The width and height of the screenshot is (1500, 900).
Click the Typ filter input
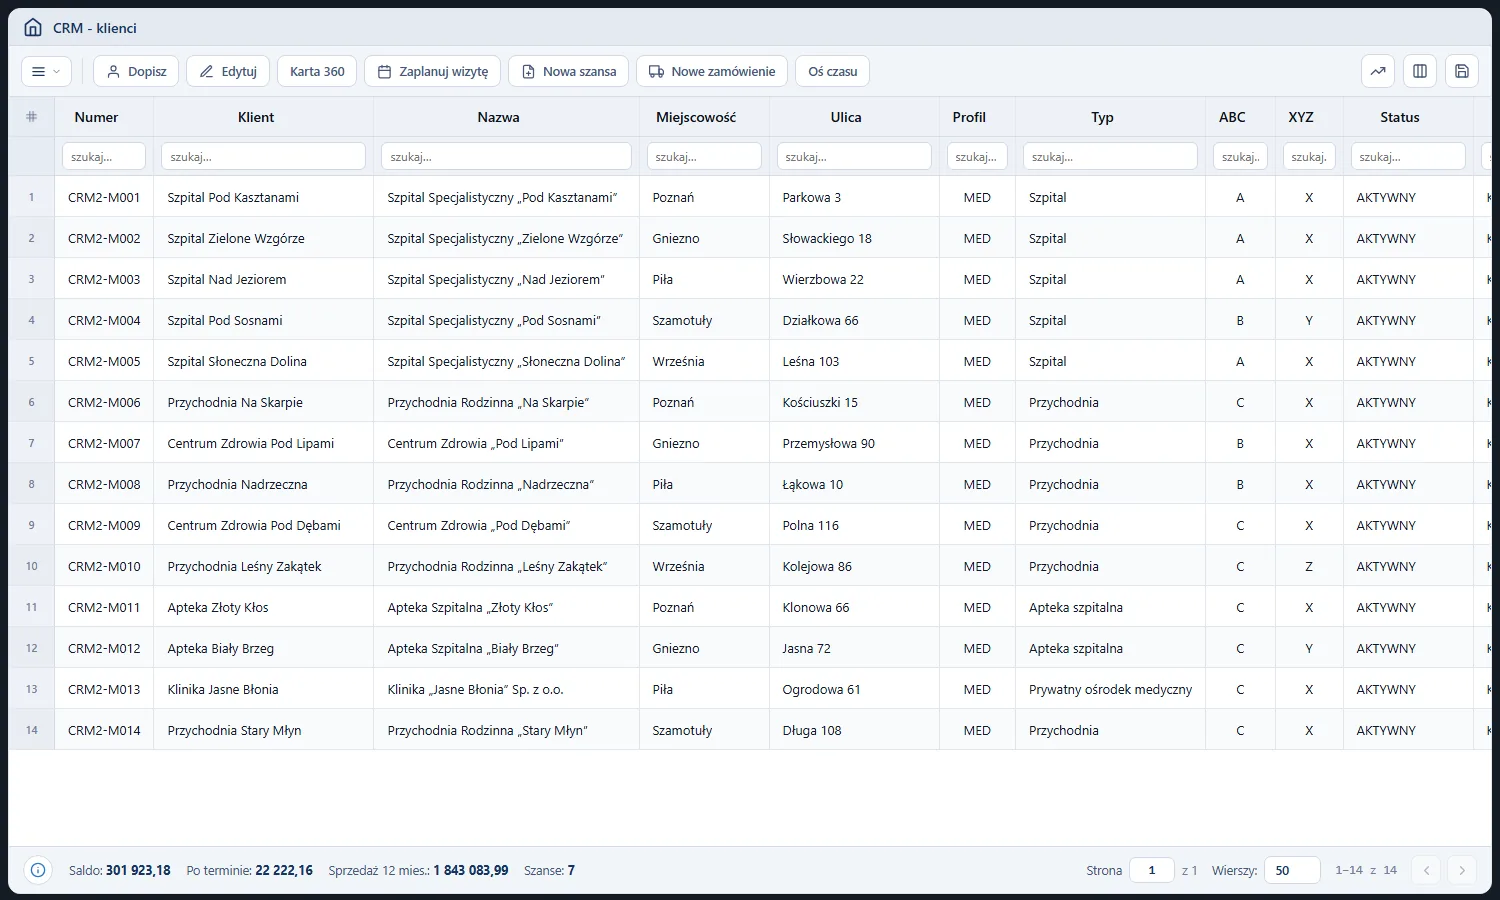[1110, 157]
